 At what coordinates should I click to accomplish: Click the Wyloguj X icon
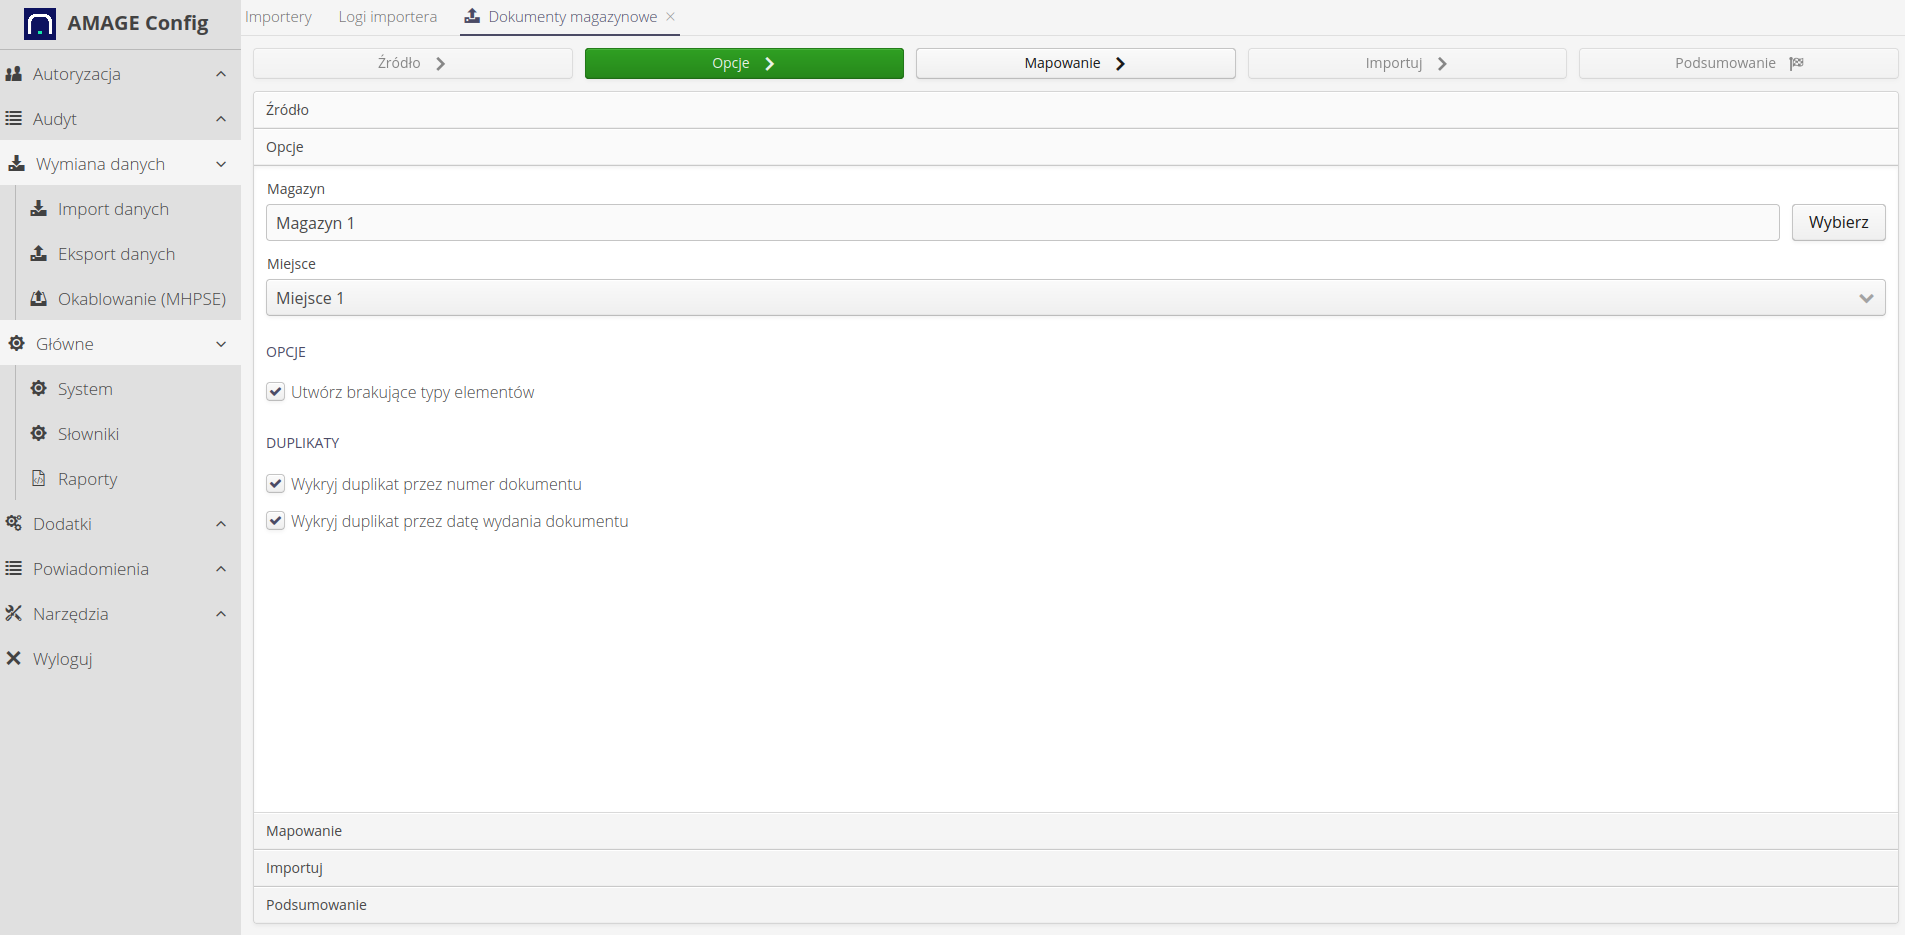[14, 659]
